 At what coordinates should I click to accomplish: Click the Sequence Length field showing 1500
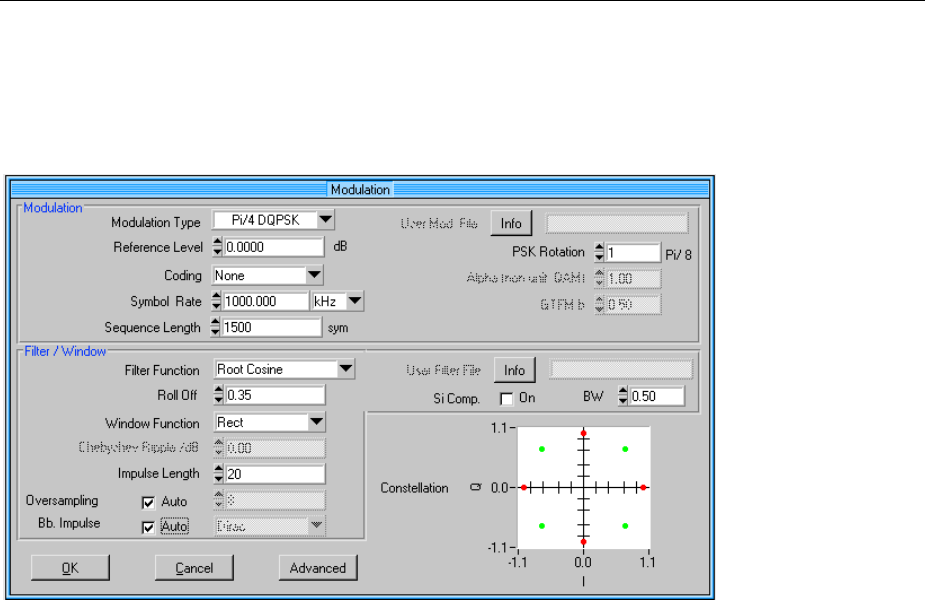271,327
